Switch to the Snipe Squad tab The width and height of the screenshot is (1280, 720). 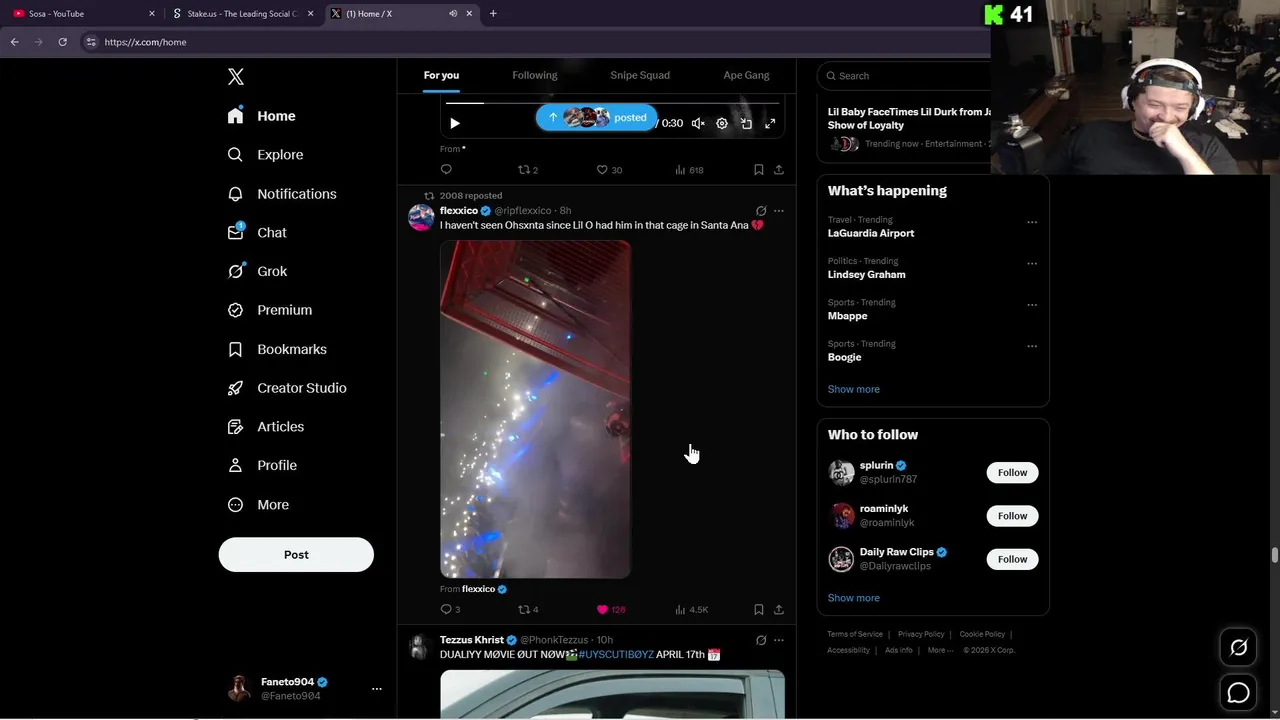pos(640,75)
